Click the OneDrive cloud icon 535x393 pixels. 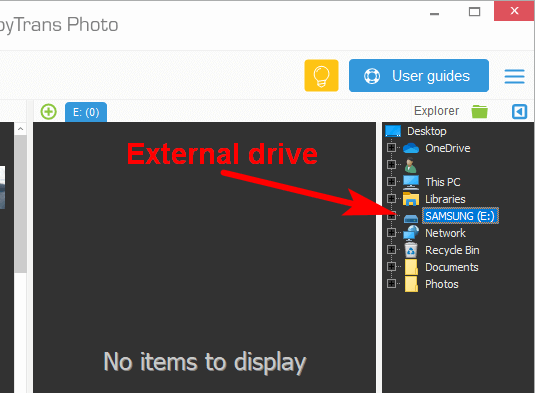[x=411, y=148]
